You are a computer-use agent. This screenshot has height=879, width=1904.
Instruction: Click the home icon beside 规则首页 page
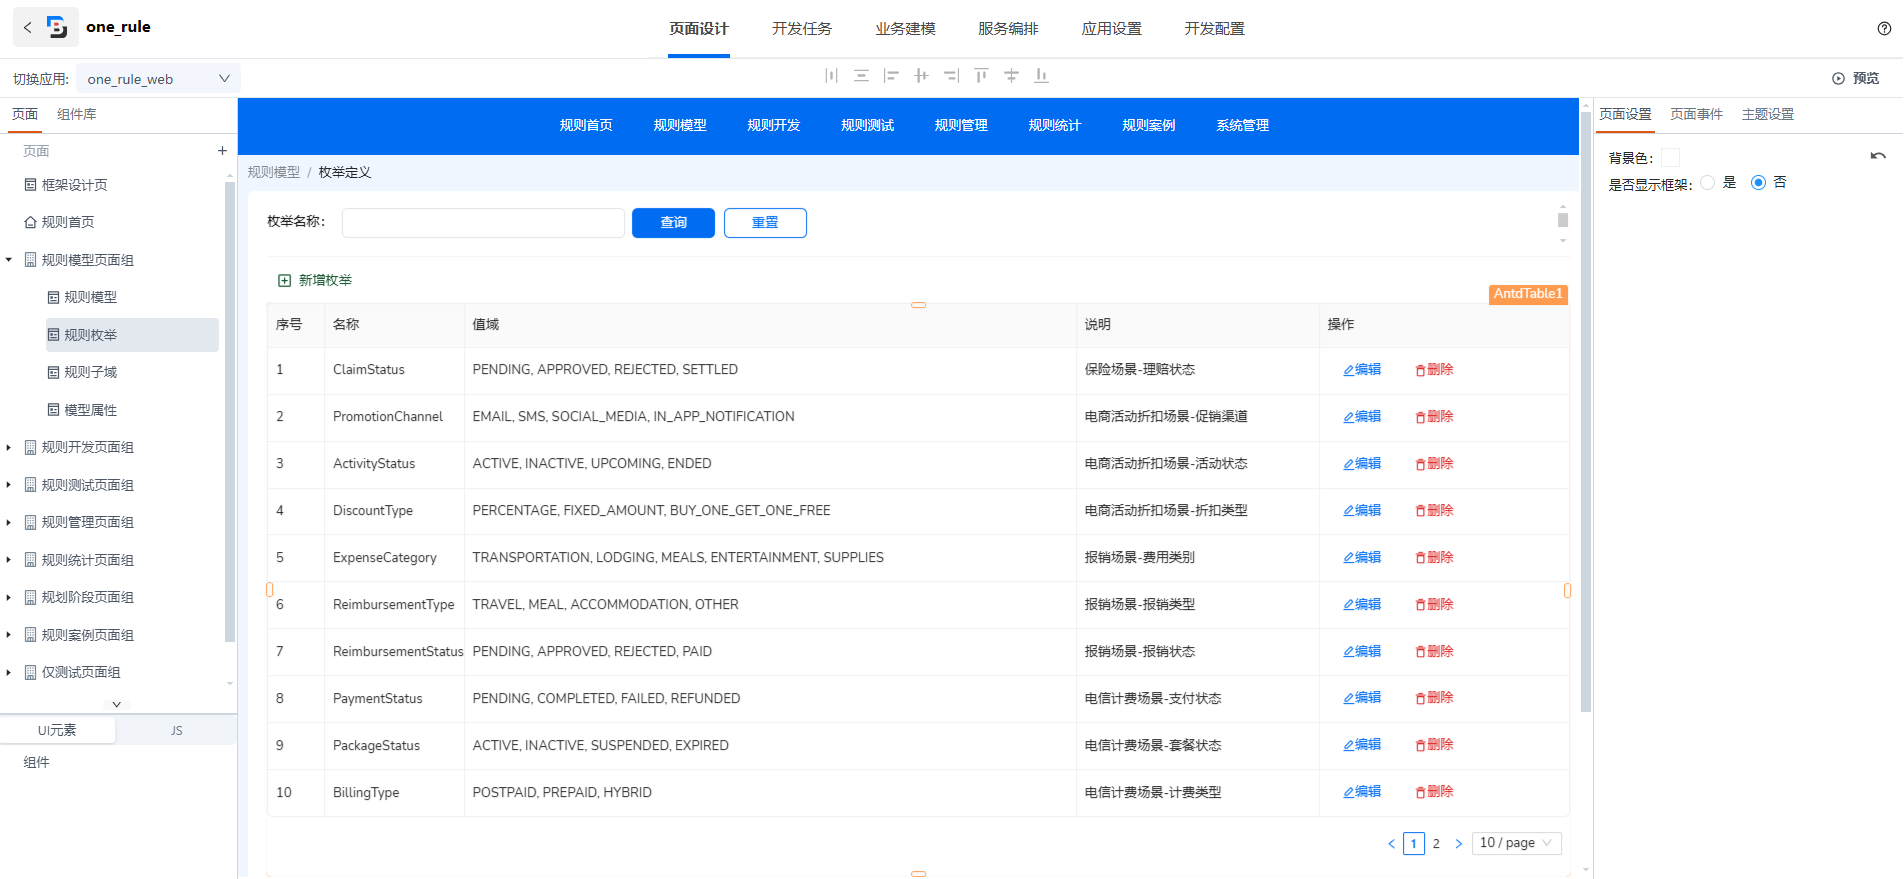[31, 222]
